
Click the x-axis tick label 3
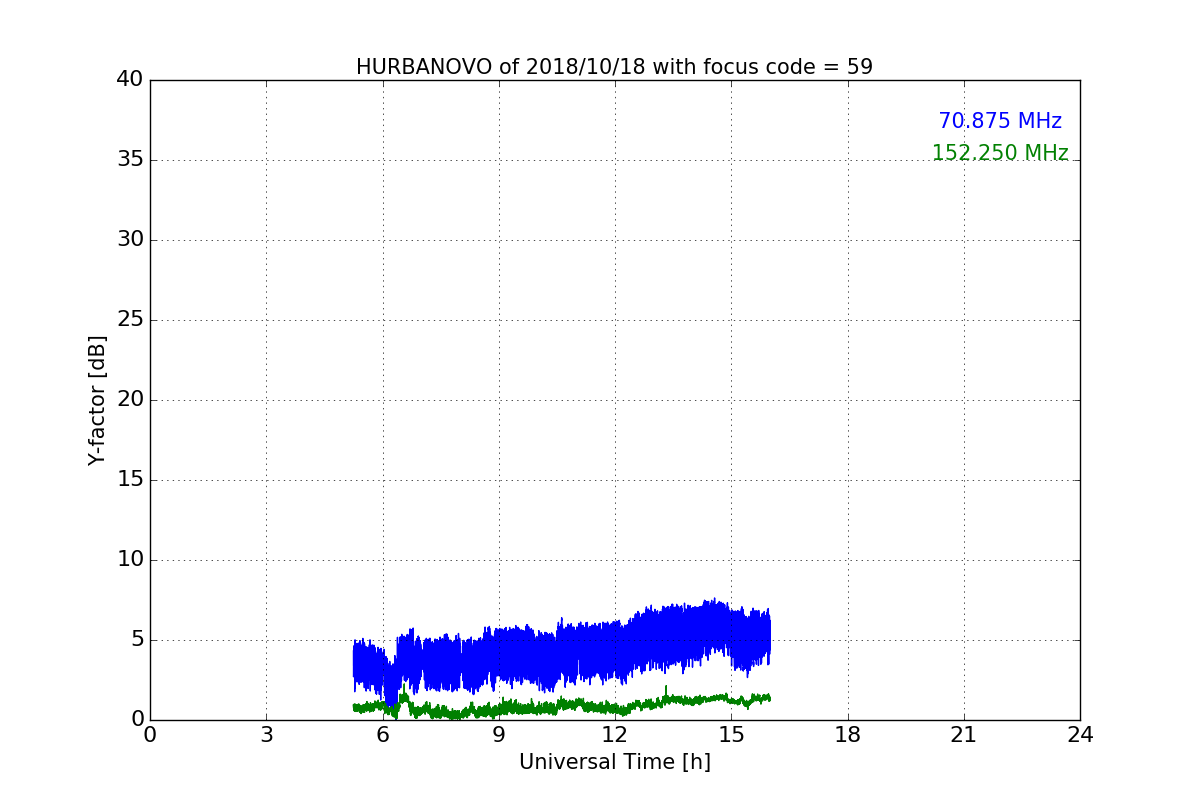(266, 735)
